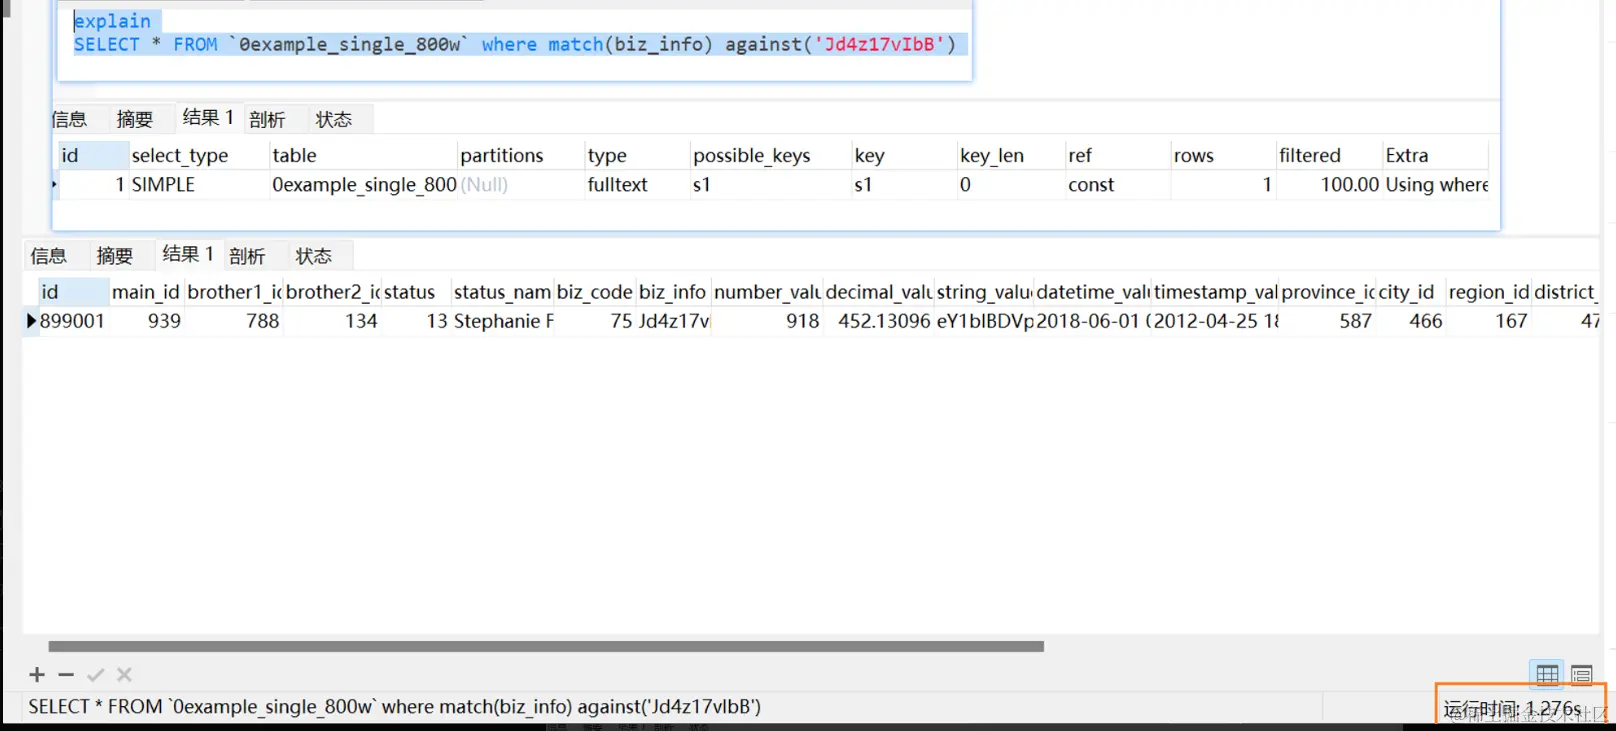Screen dimensions: 1616x731
Task: Select the status_name column header
Action: click(x=502, y=292)
